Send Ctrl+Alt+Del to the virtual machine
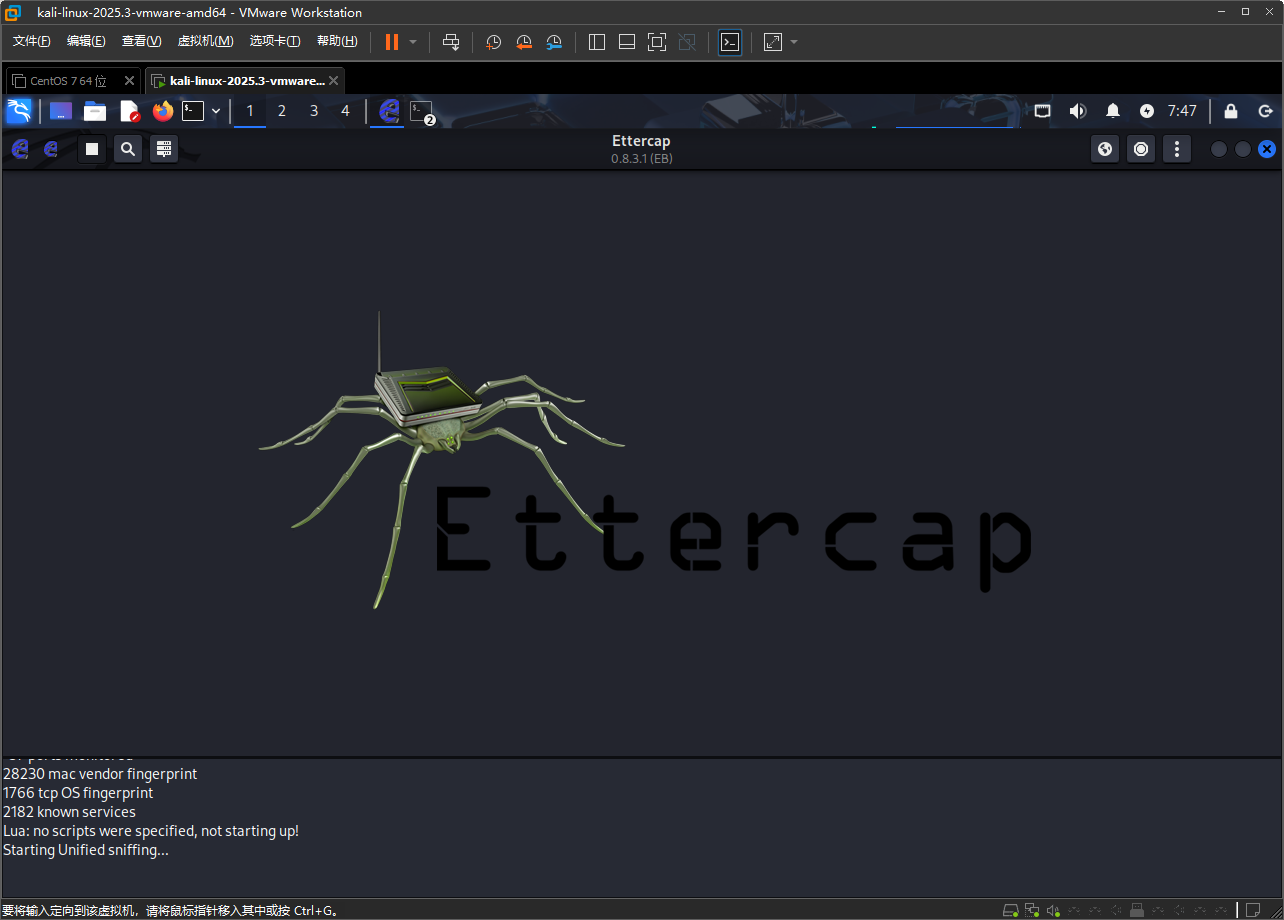The height and width of the screenshot is (920, 1284). pyautogui.click(x=451, y=41)
